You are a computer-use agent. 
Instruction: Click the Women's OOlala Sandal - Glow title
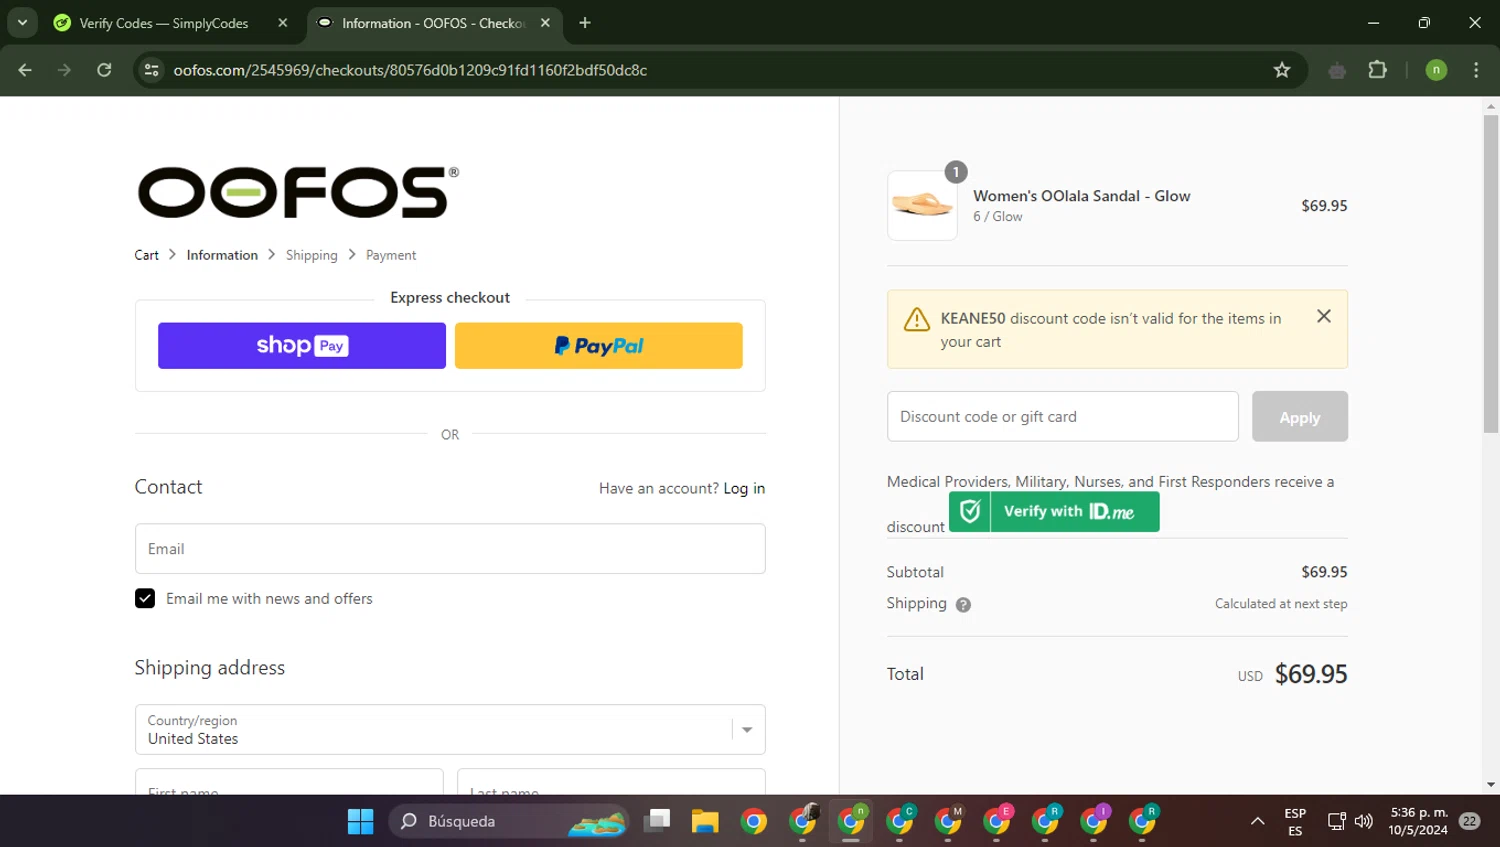click(1081, 196)
